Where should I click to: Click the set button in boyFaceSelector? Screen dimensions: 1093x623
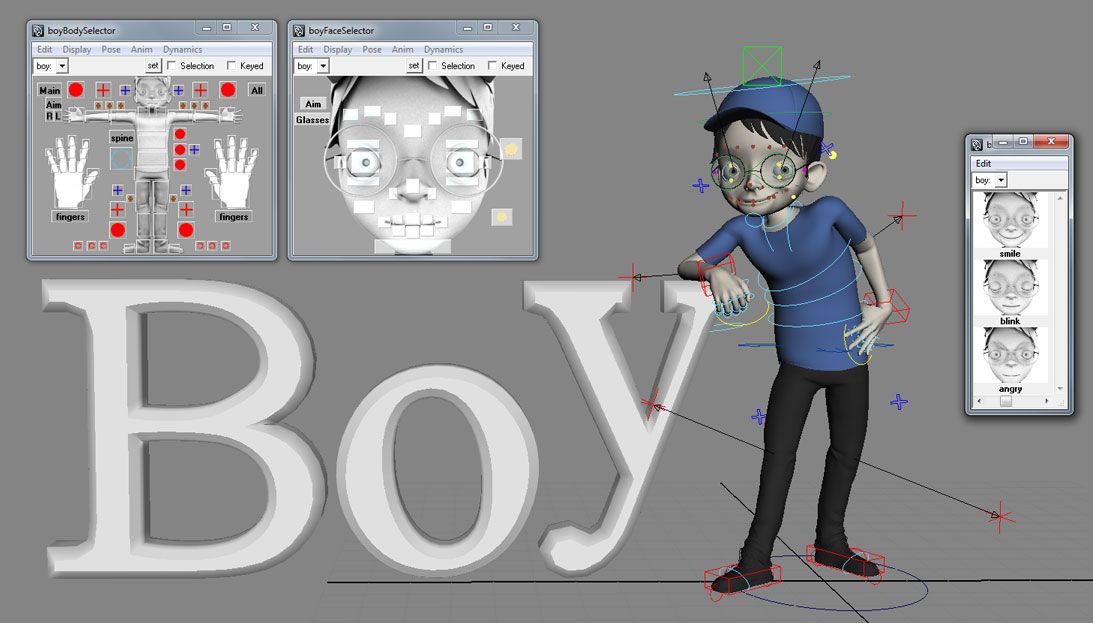pos(413,66)
